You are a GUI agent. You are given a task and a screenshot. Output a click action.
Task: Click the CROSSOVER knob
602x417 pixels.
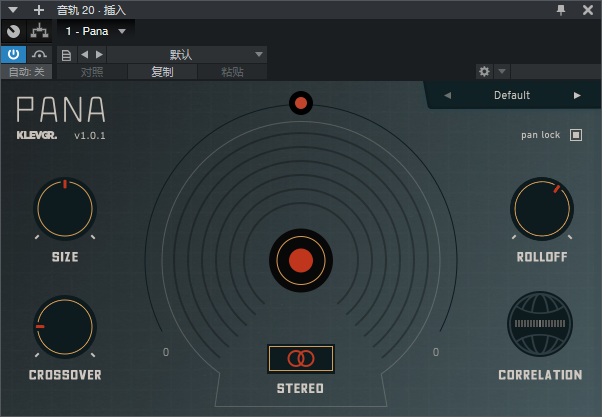click(65, 327)
